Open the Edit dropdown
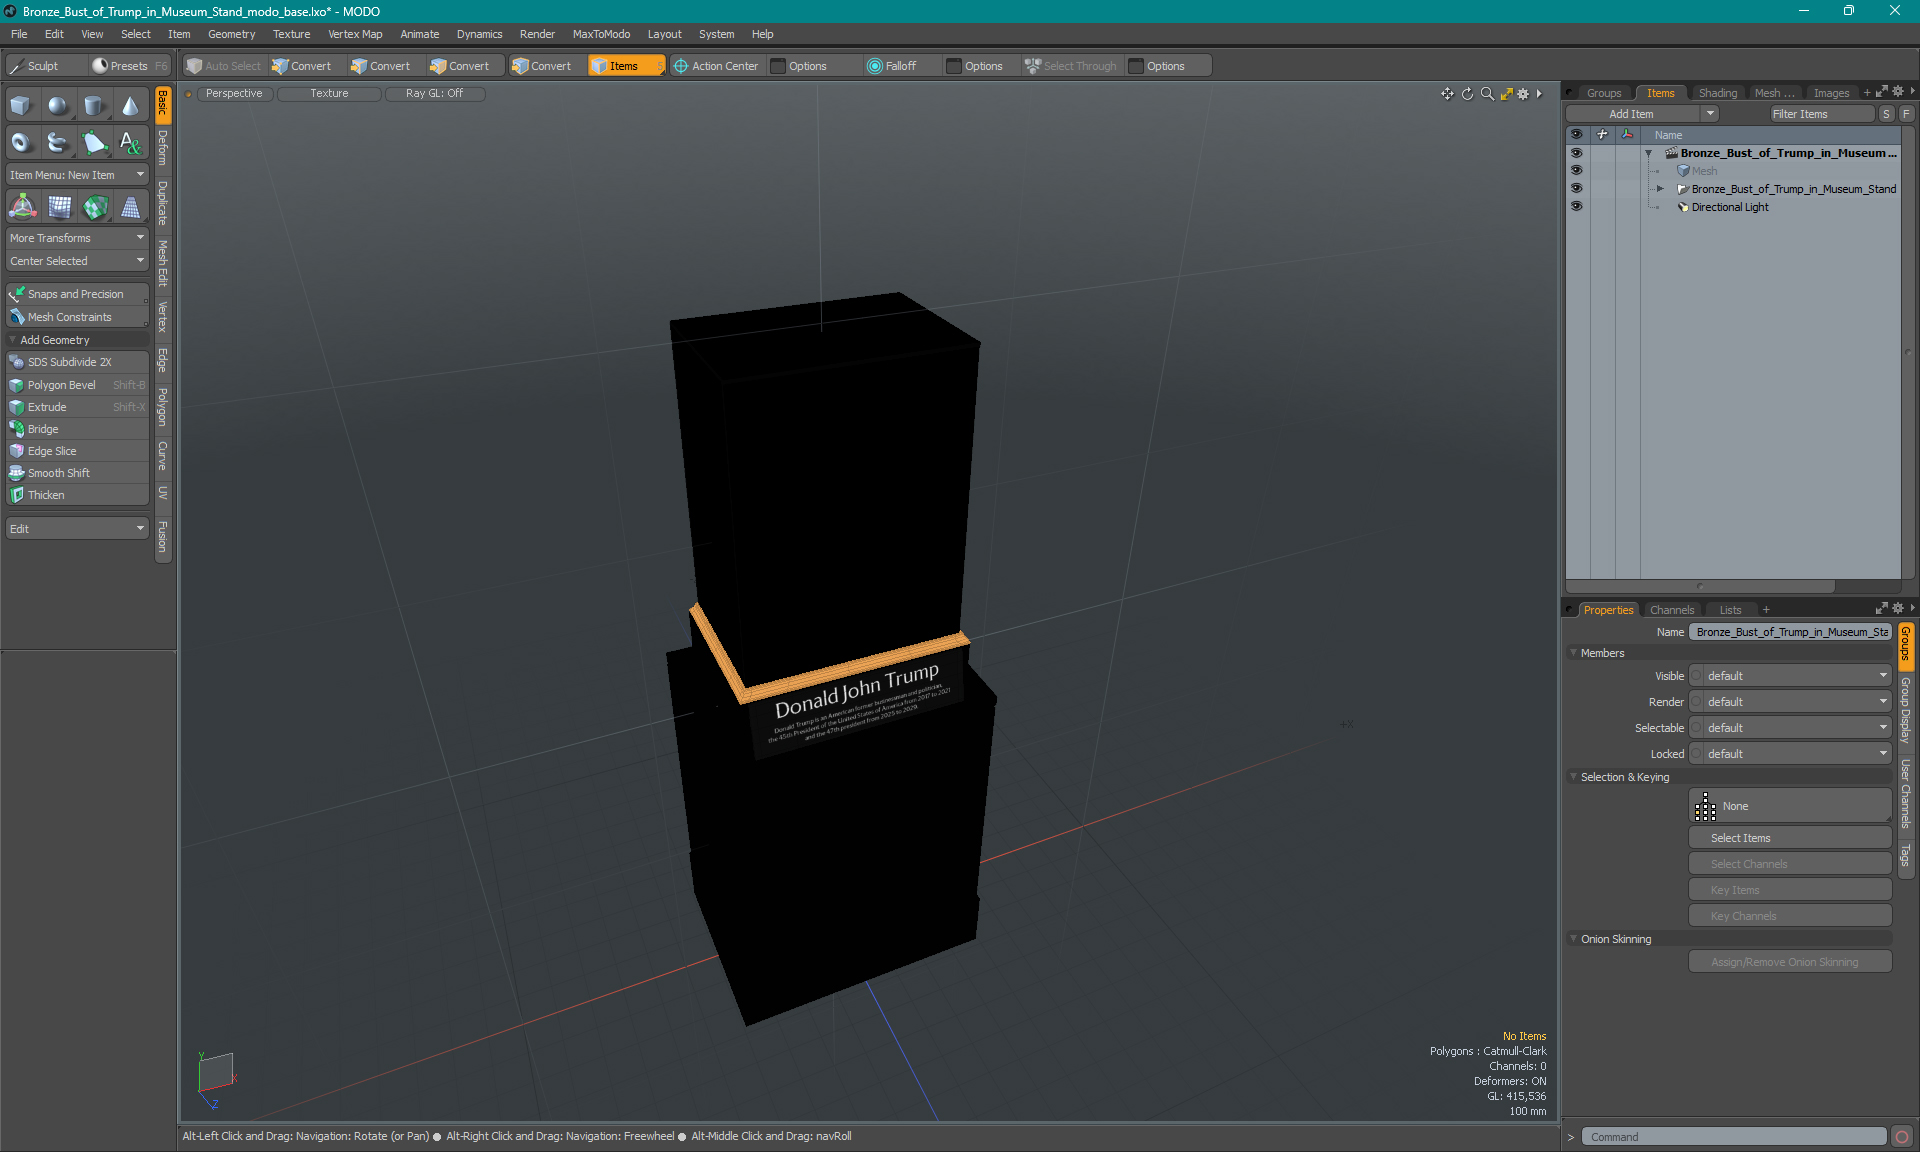1920x1152 pixels. click(77, 529)
